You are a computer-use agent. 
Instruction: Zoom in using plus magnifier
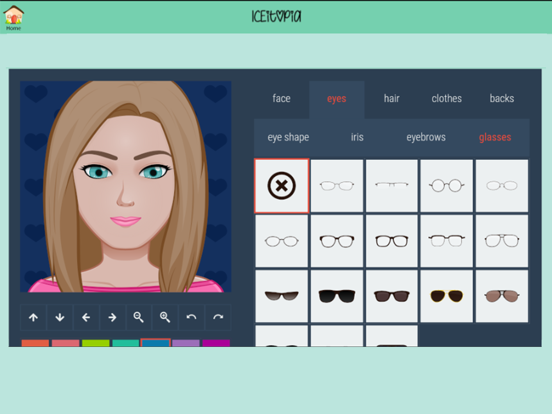[x=165, y=318]
